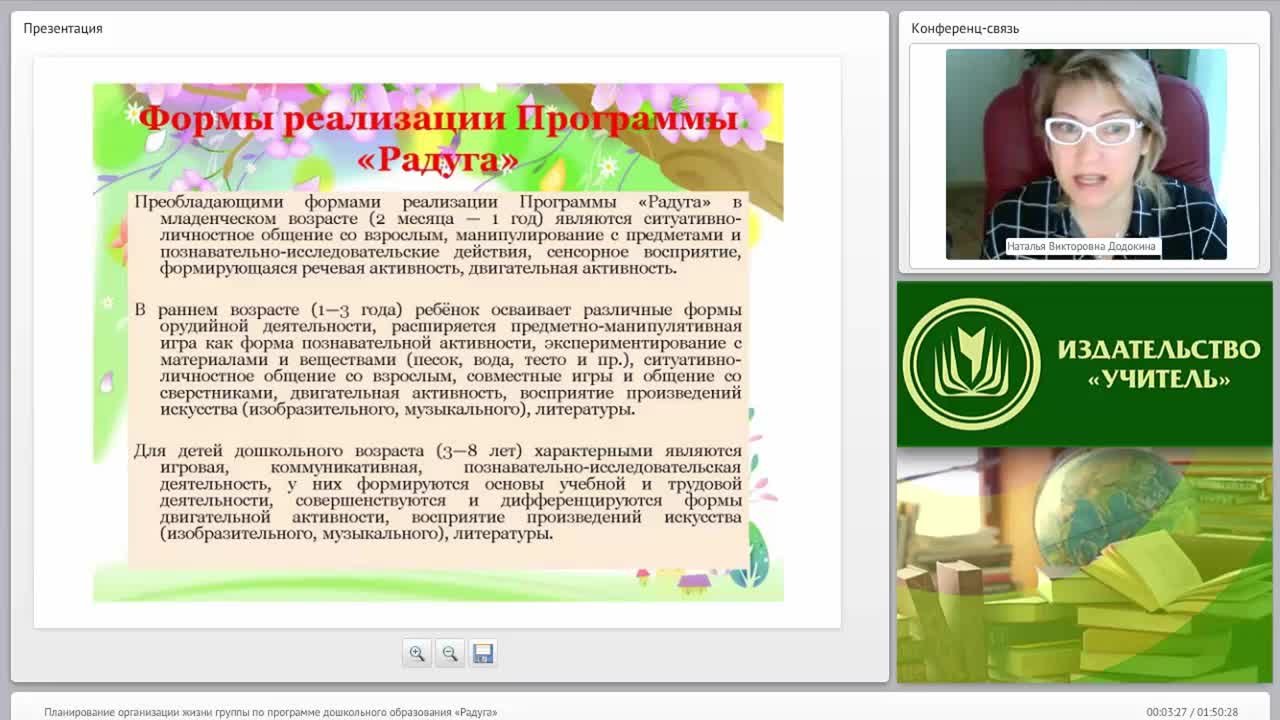Click the Издательство «Учитель» round logo emblem
The width and height of the screenshot is (1280, 720).
click(x=971, y=364)
